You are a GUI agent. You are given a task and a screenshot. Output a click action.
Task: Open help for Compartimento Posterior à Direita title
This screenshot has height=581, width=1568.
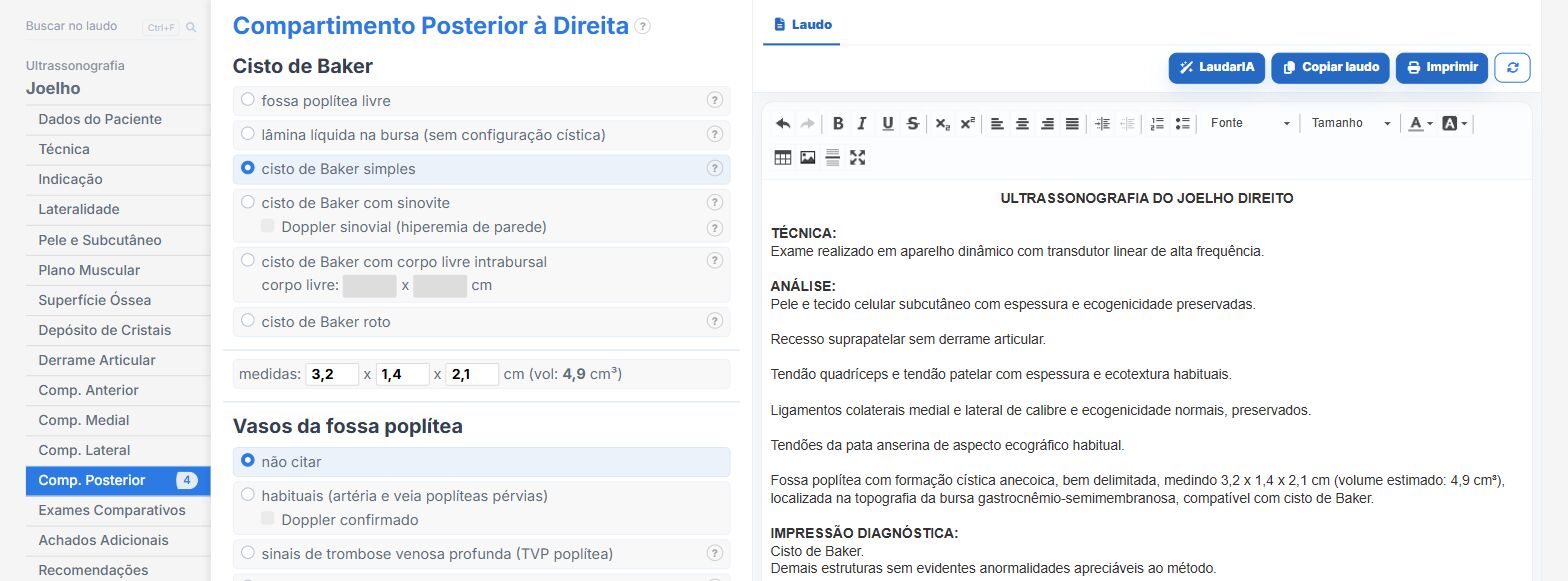tap(642, 26)
